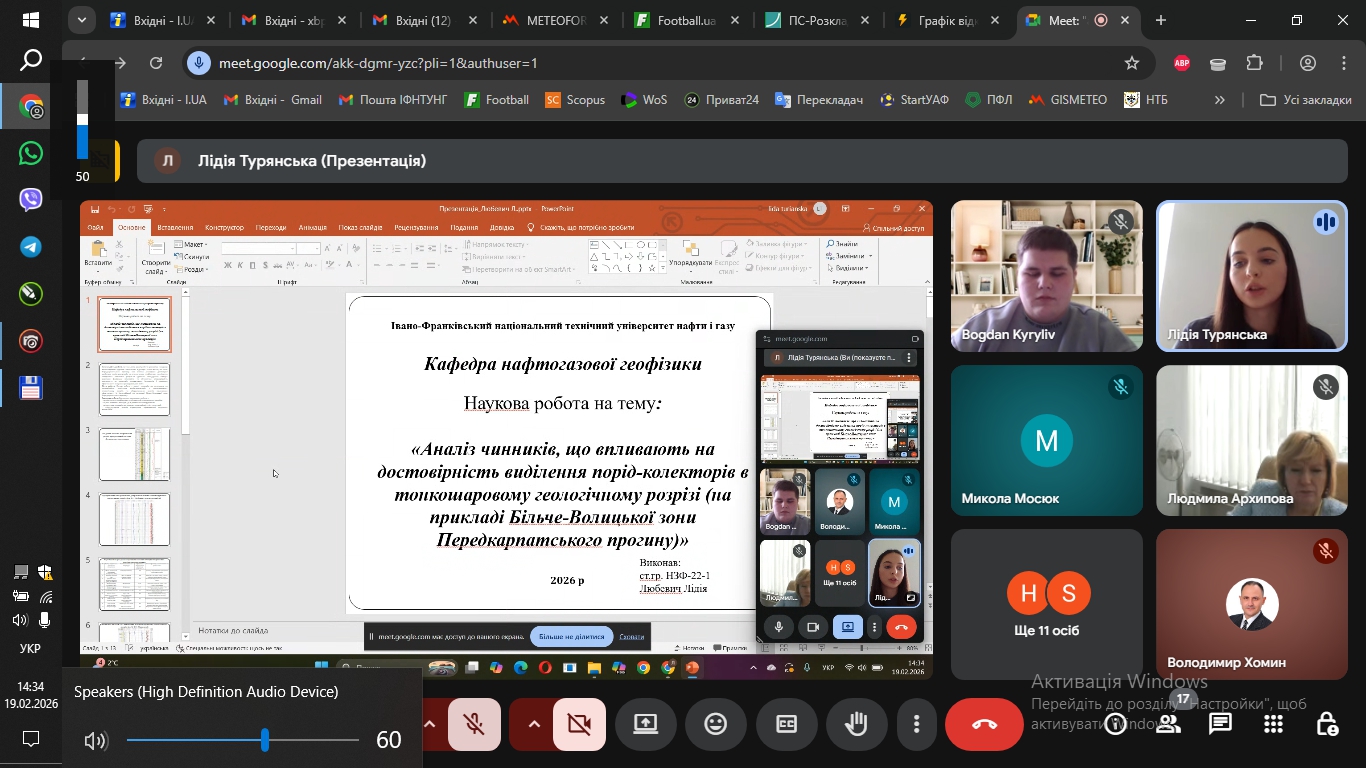Open the participants list showing 17
This screenshot has width=1366, height=768.
point(1168,724)
